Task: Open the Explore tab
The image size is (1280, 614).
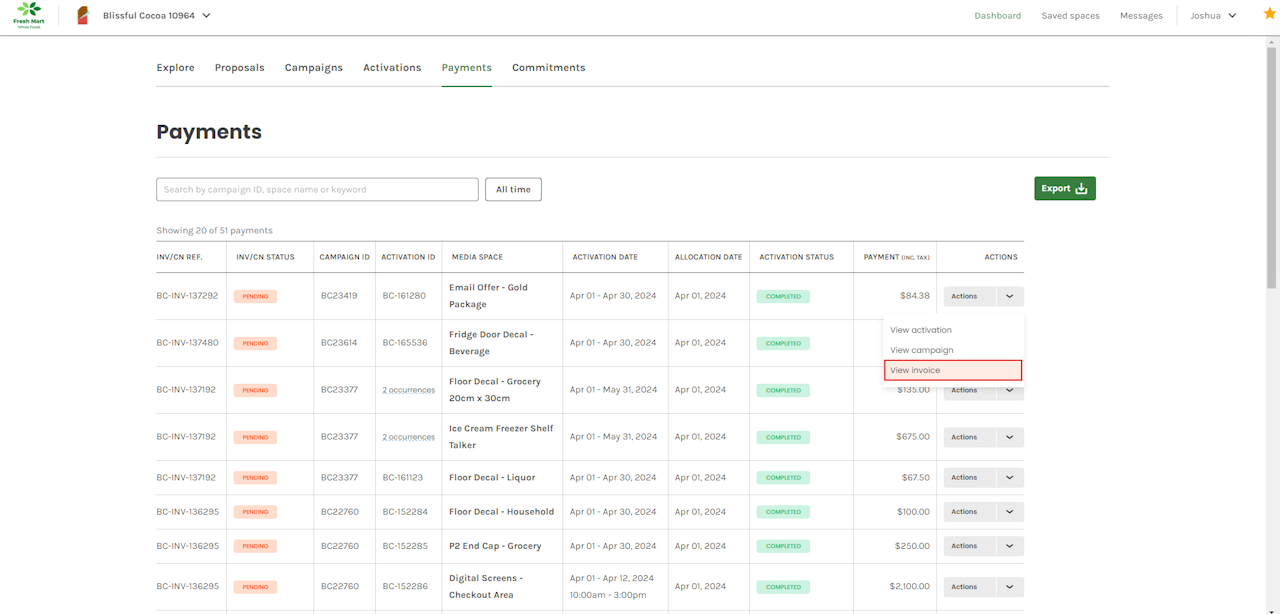Action: coord(175,68)
